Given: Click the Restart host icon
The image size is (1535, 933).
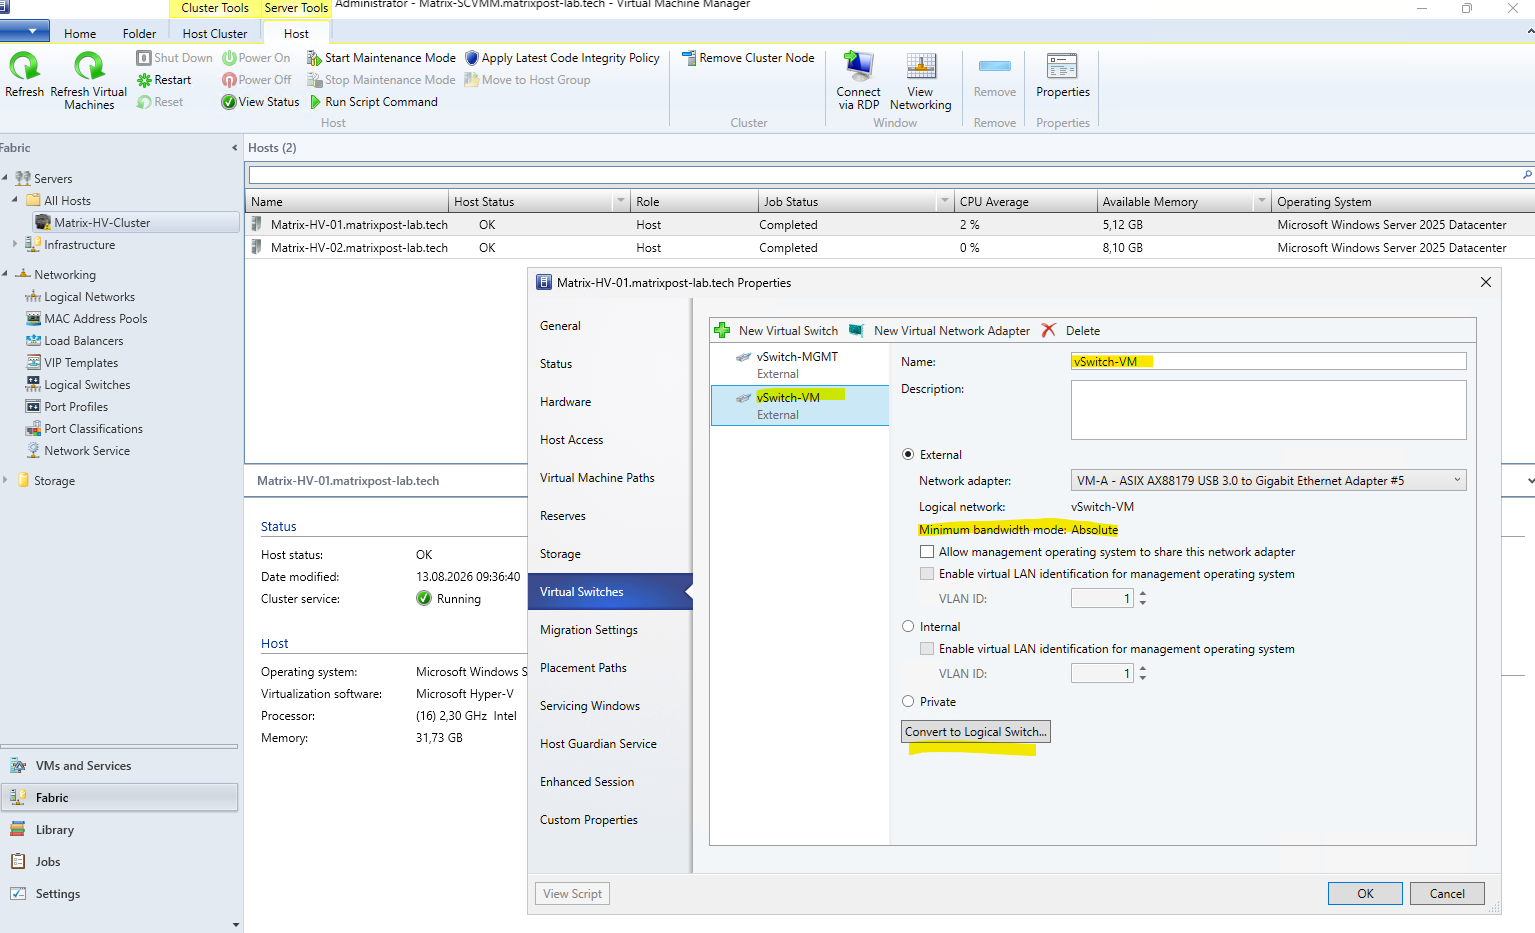Looking at the screenshot, I should pos(144,80).
